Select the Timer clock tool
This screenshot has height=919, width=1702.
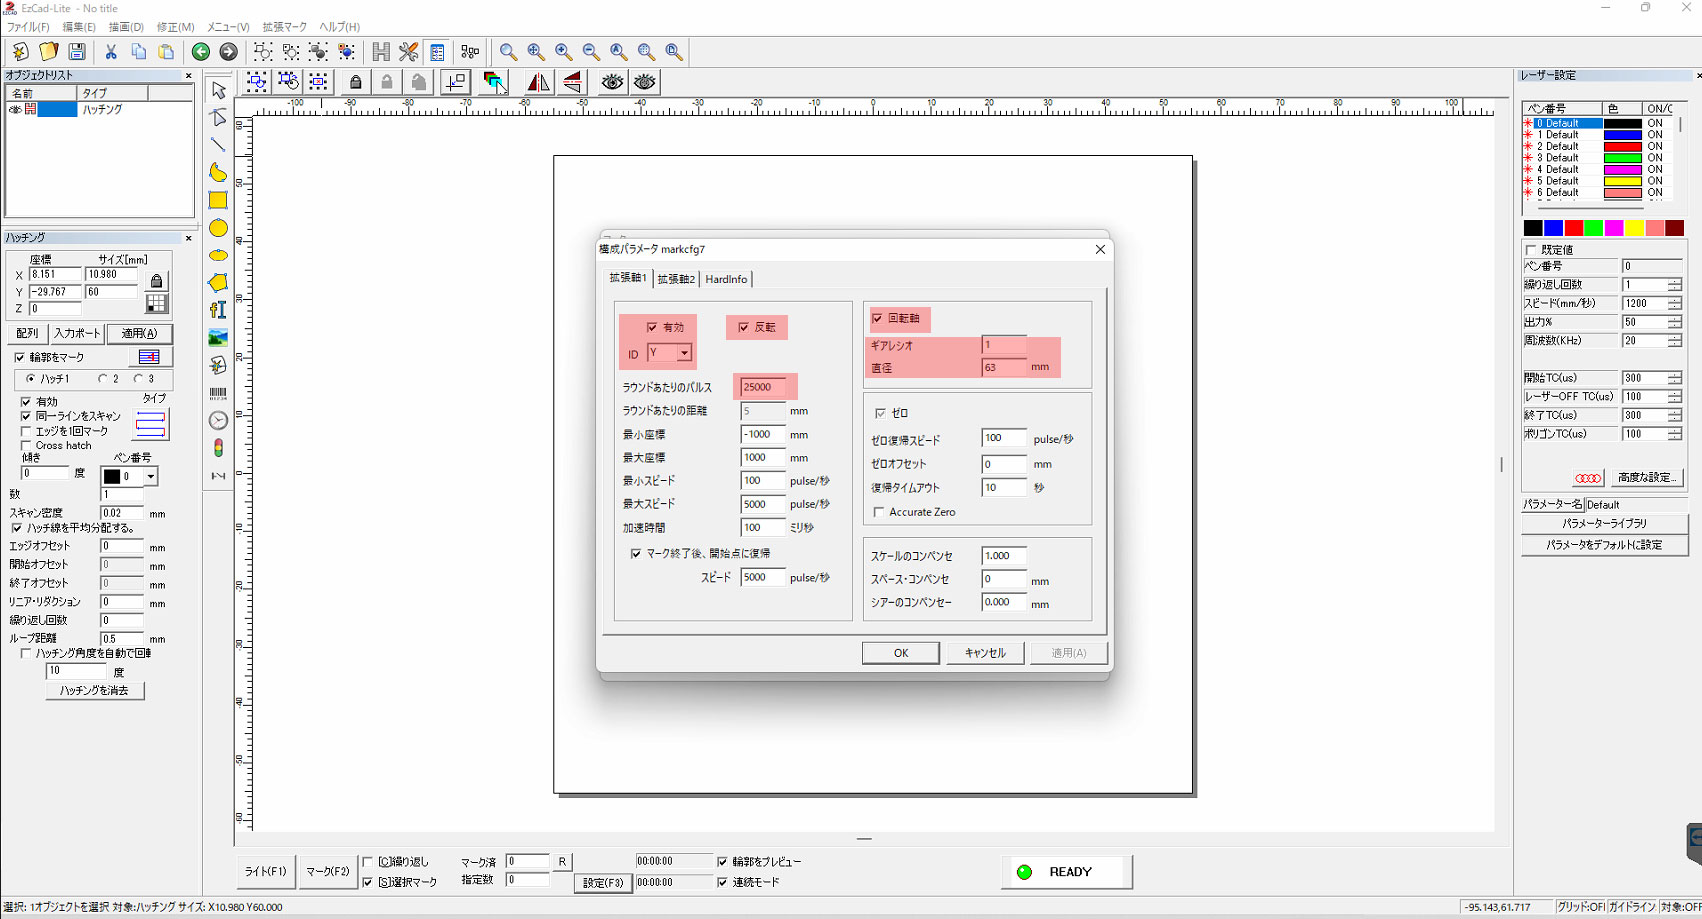[x=218, y=421]
